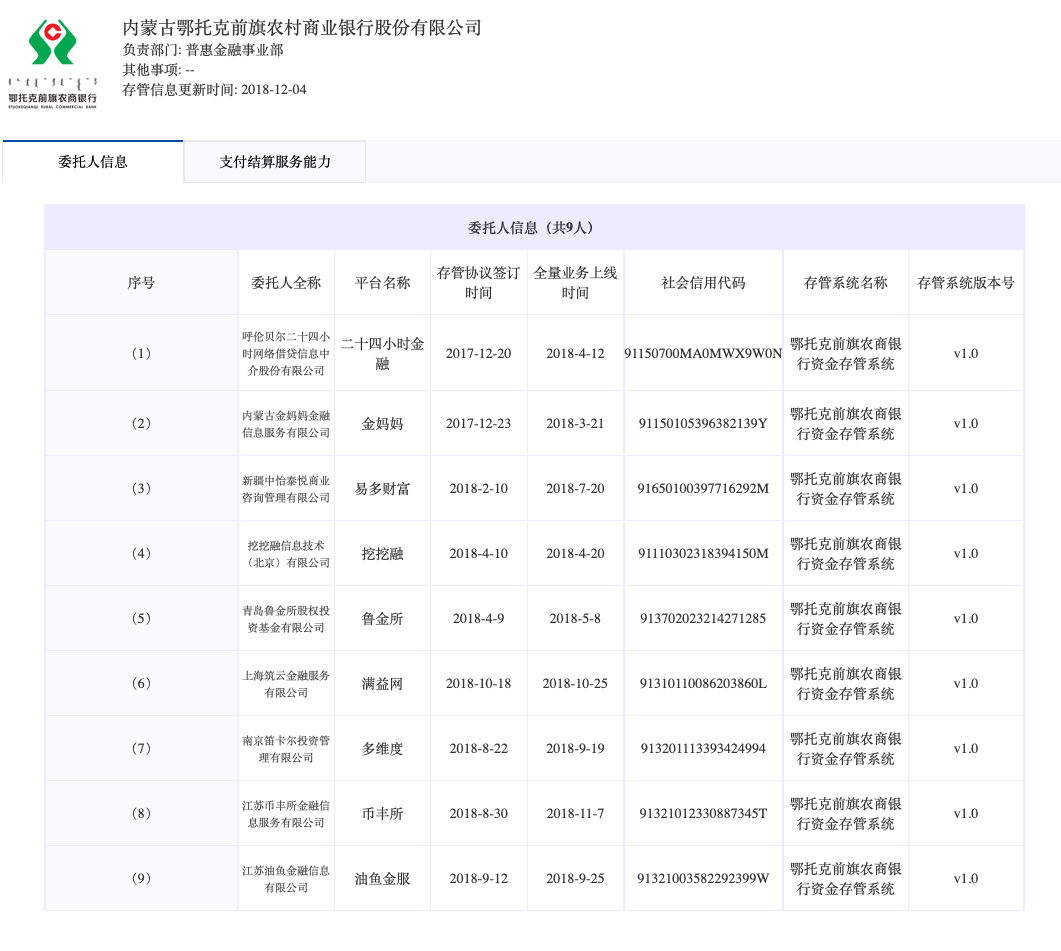The height and width of the screenshot is (951, 1061).
Task: Click platform name 币丰所
Action: pyautogui.click(x=382, y=814)
